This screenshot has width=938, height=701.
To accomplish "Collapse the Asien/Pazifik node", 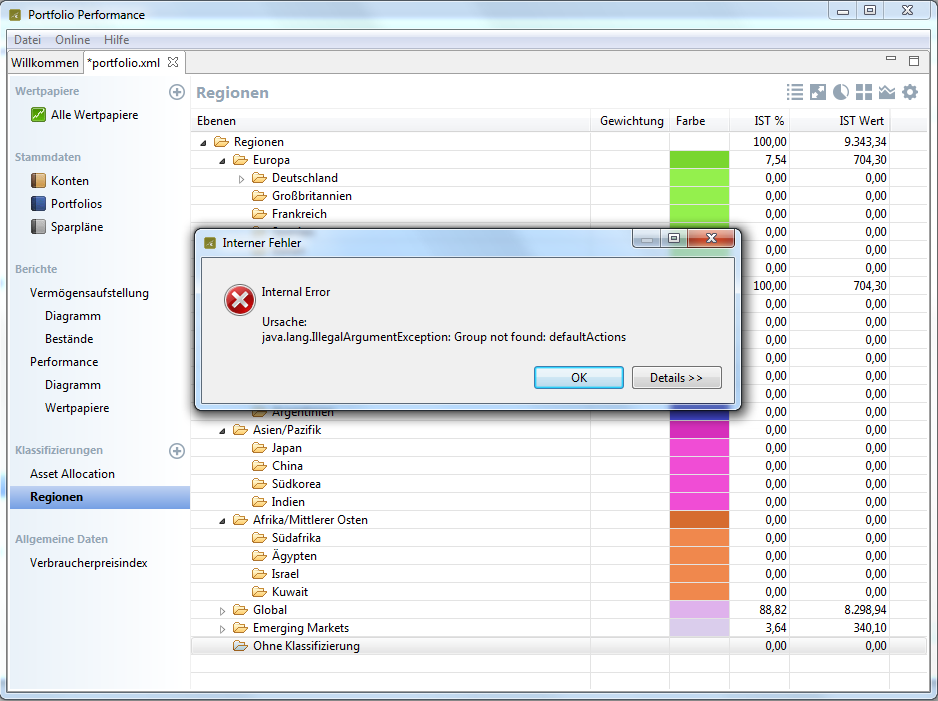I will pyautogui.click(x=223, y=431).
